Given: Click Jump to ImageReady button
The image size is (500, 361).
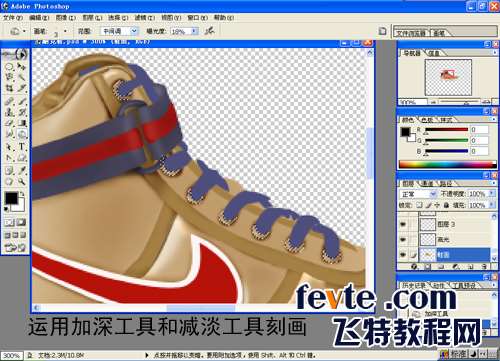Looking at the screenshot, I should tap(15, 248).
